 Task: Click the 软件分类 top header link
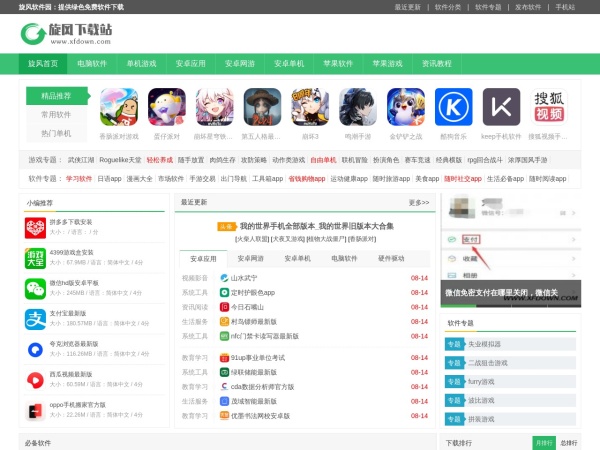coord(447,6)
